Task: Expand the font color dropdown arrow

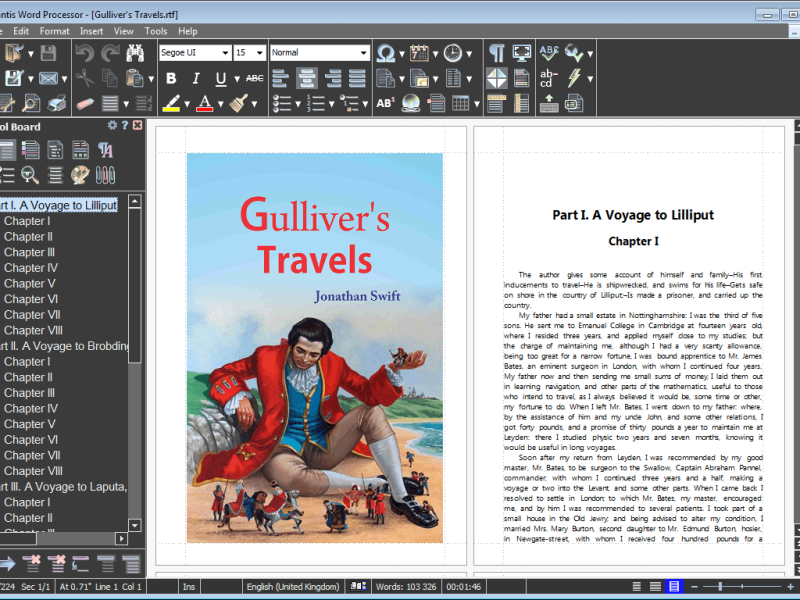Action: [220, 104]
